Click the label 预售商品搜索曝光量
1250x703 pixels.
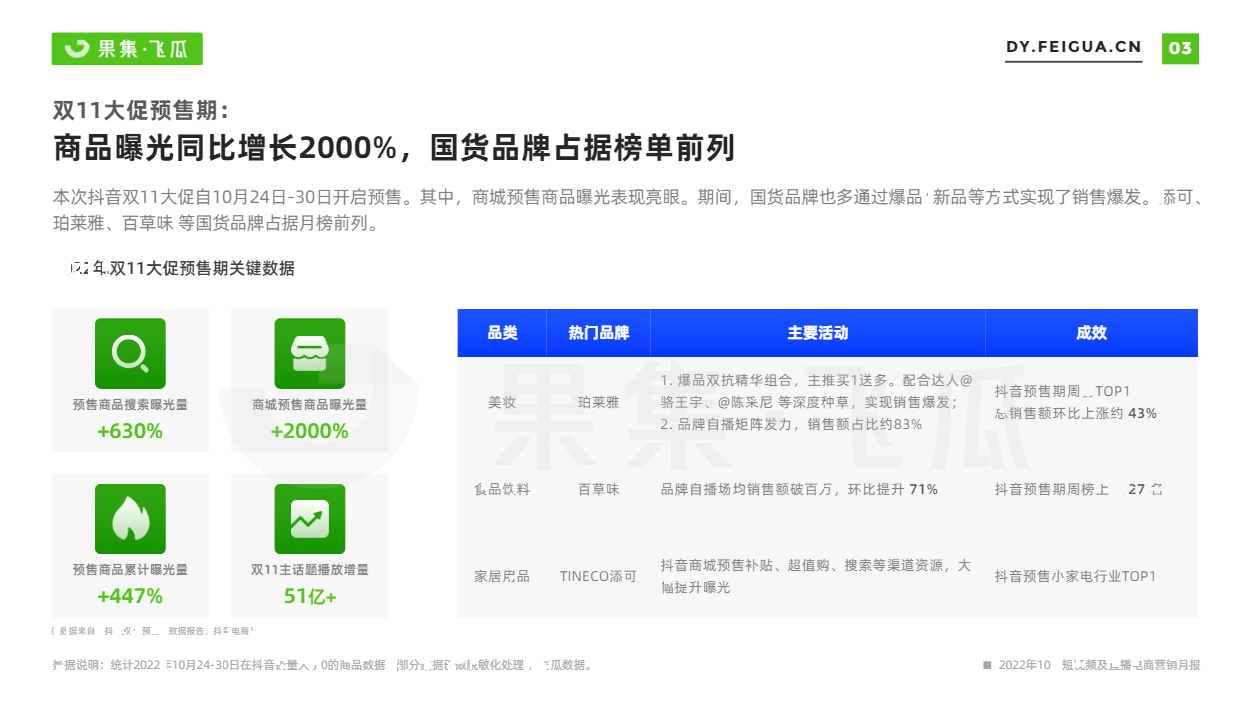tap(130, 405)
